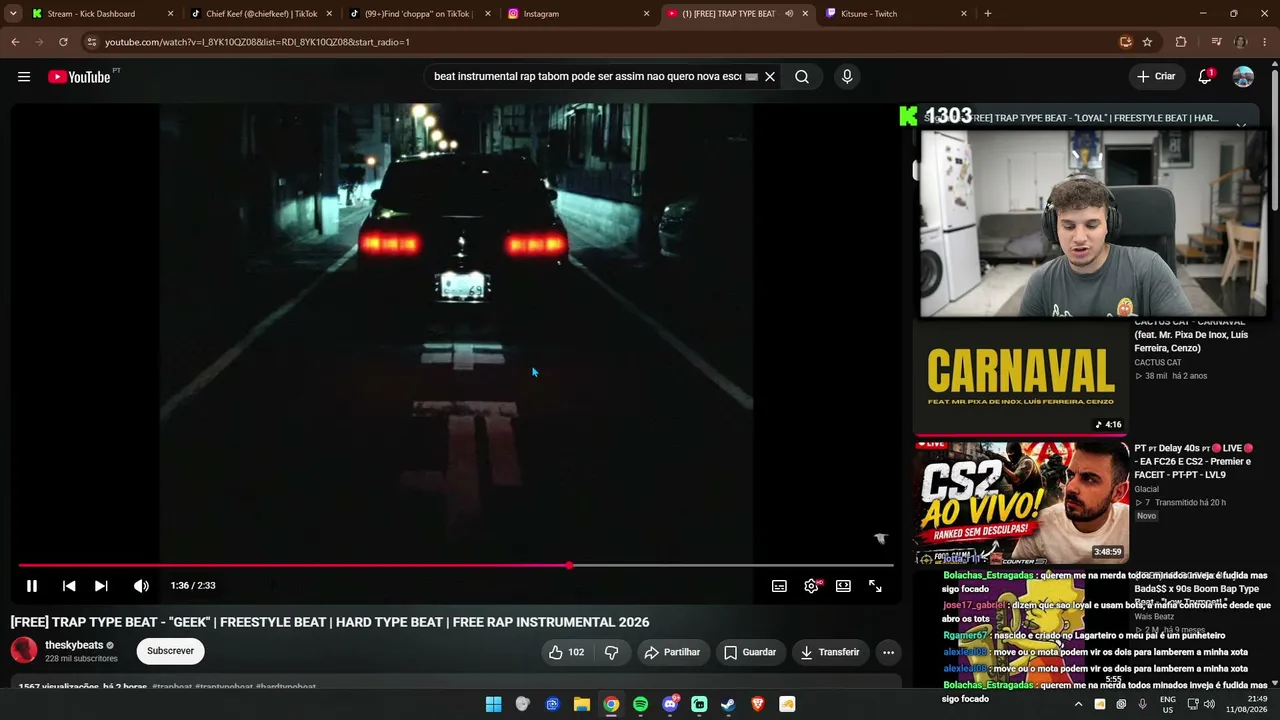1280x720 pixels.
Task: Toggle subtitles in the video player
Action: click(x=779, y=586)
